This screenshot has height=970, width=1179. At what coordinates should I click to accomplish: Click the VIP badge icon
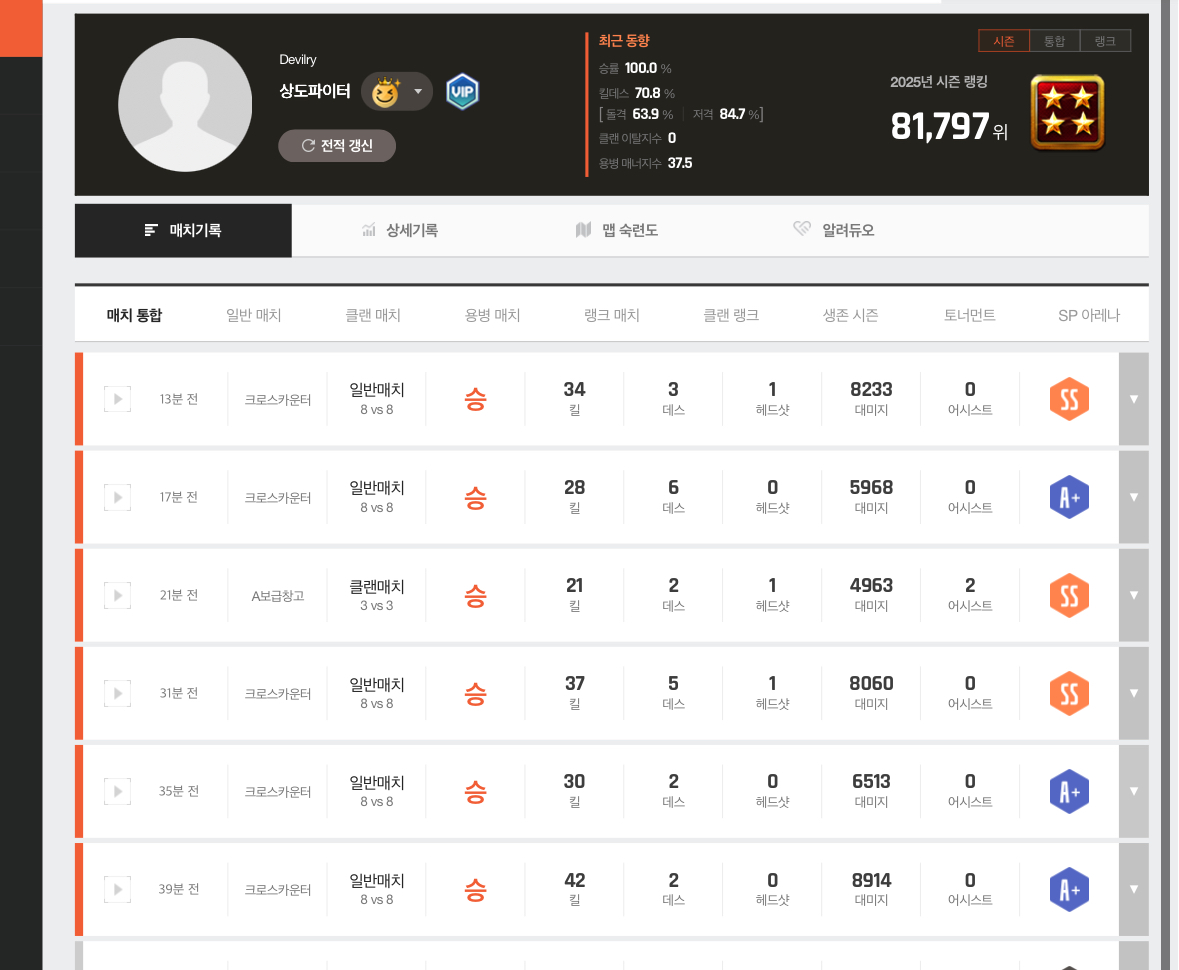click(462, 92)
